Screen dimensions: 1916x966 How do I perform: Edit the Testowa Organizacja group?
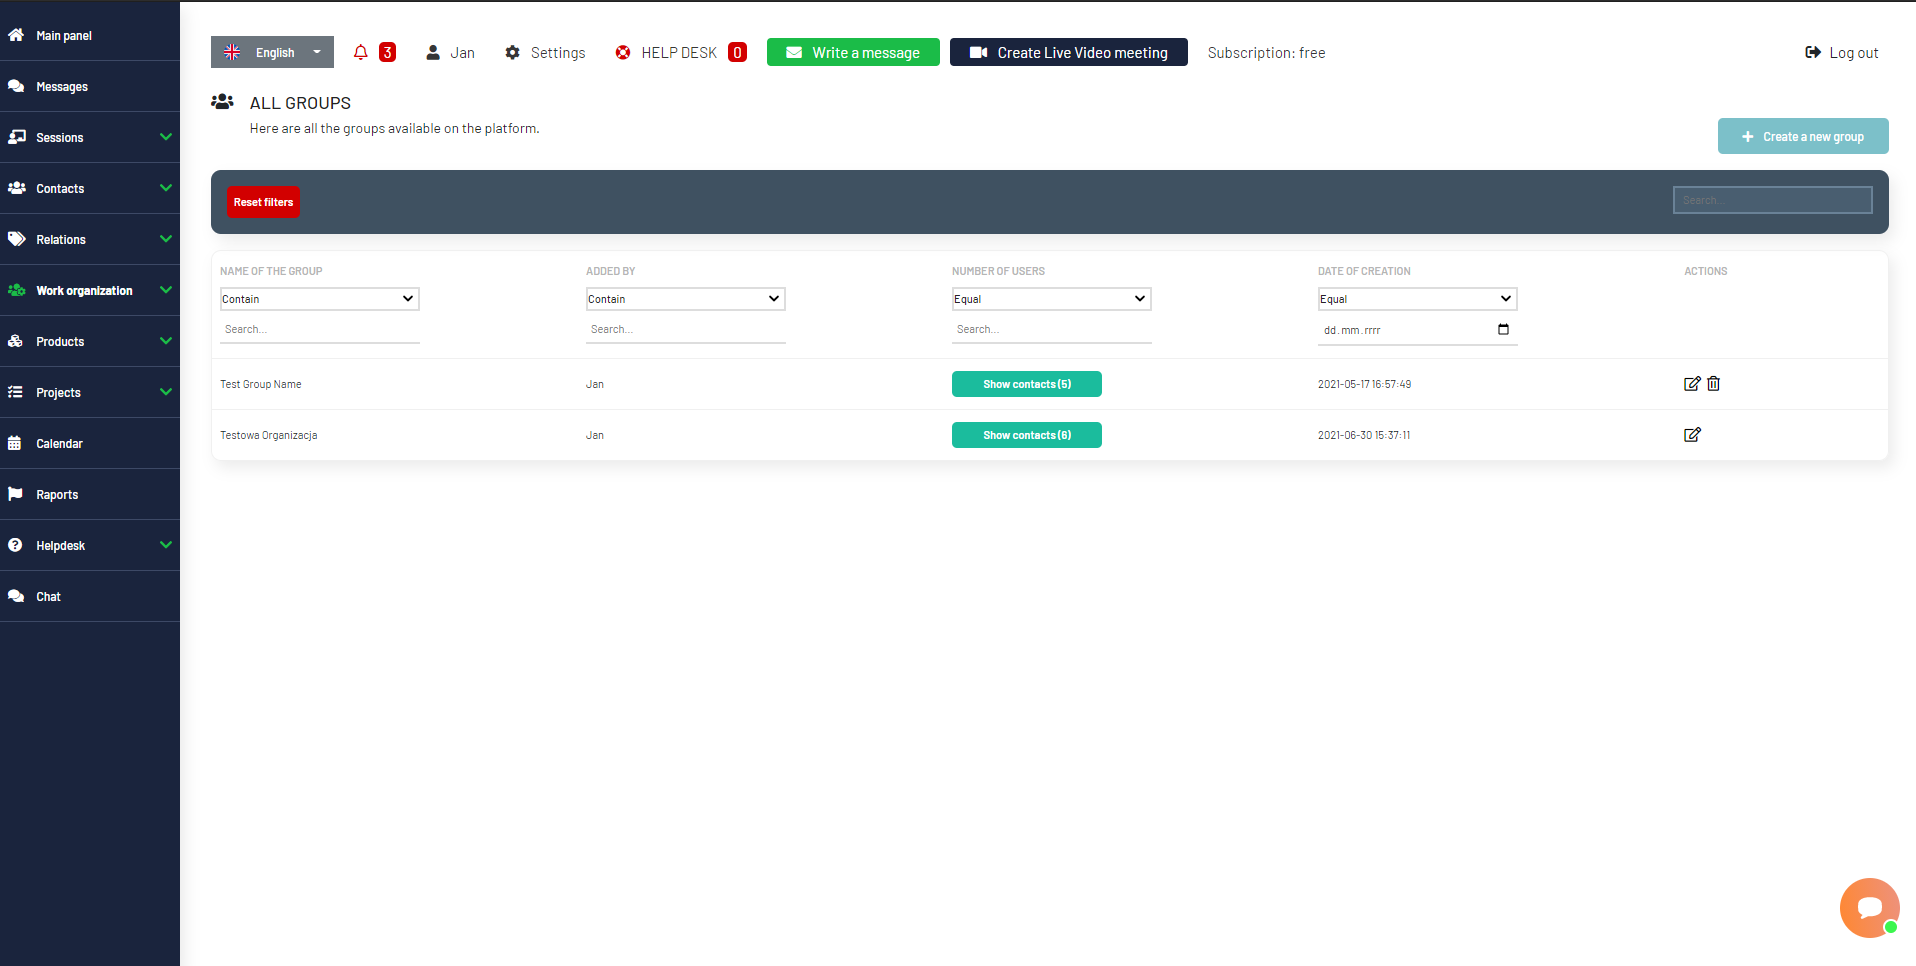pyautogui.click(x=1692, y=435)
